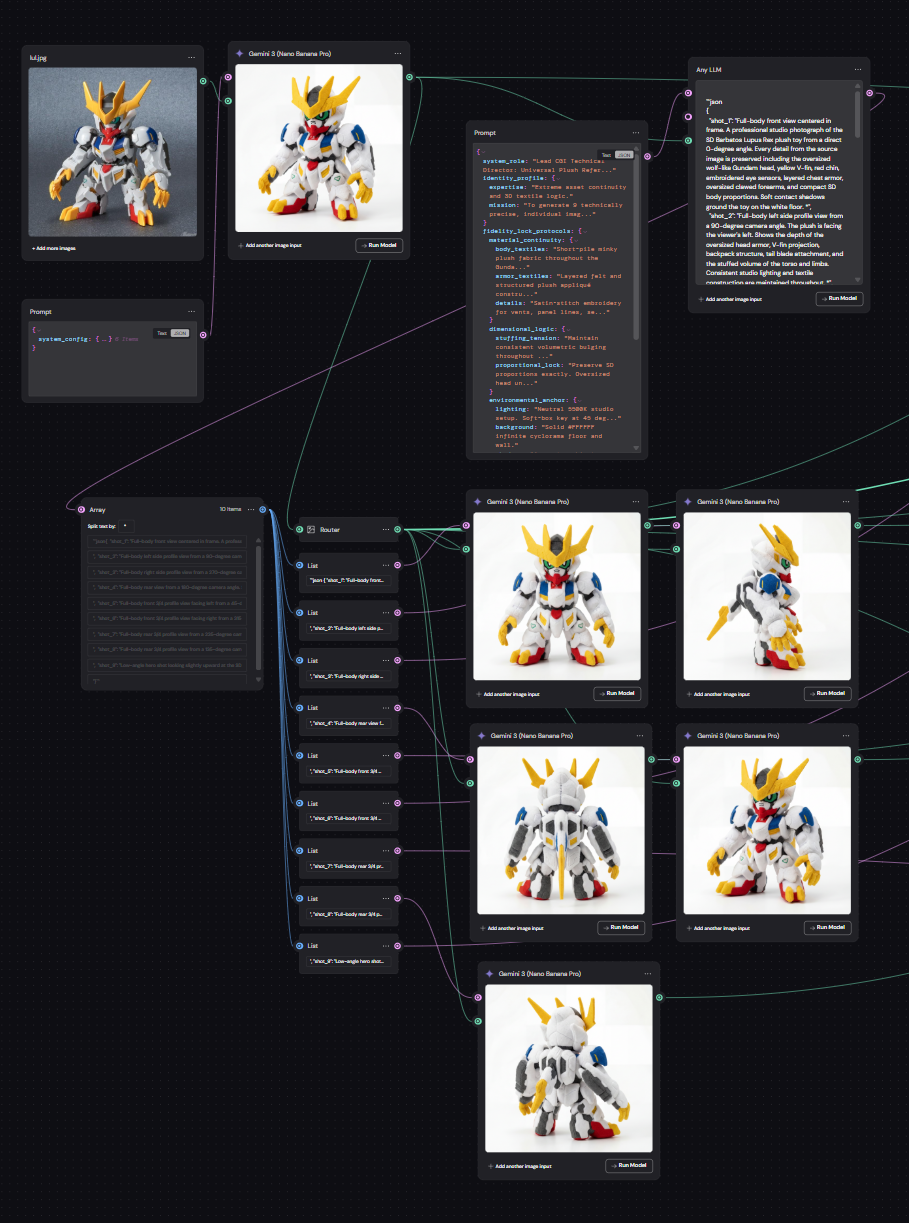Screen dimensions: 909x1223
Task: Click the Router node image icon
Action: pos(311,529)
